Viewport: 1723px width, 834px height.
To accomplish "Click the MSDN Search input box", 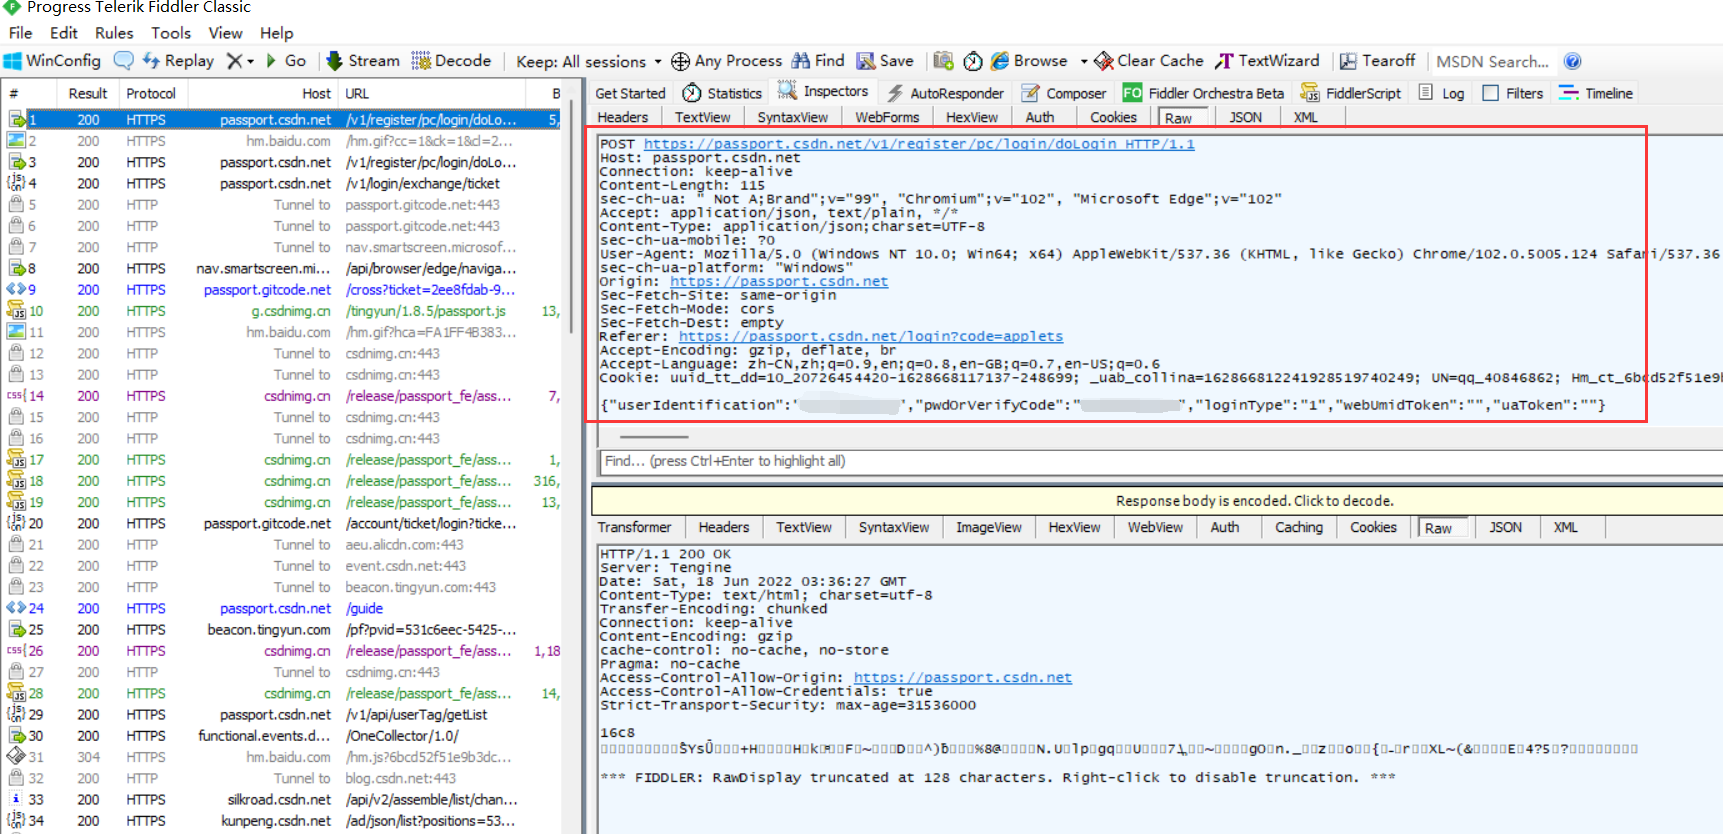I will pyautogui.click(x=1493, y=62).
